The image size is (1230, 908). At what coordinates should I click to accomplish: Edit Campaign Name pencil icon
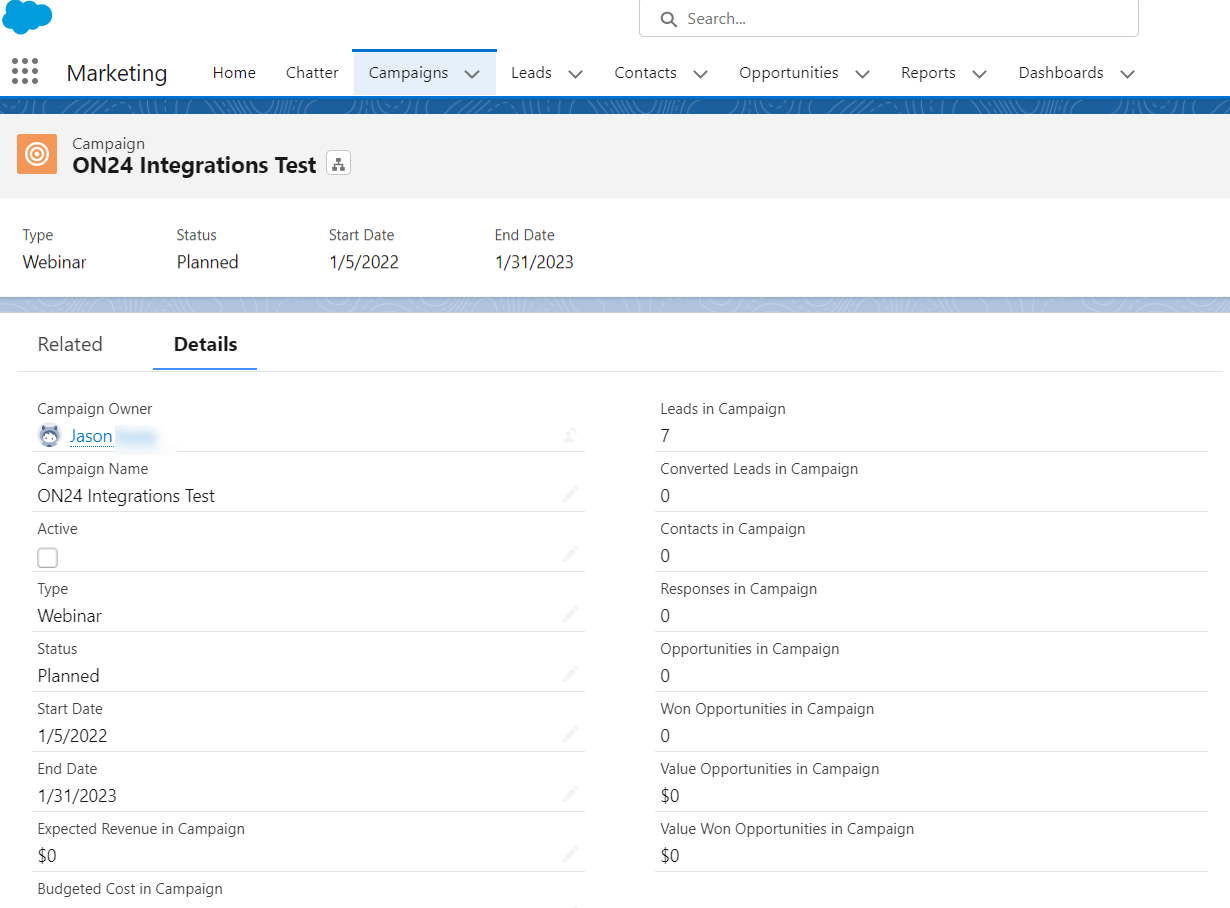pyautogui.click(x=570, y=494)
